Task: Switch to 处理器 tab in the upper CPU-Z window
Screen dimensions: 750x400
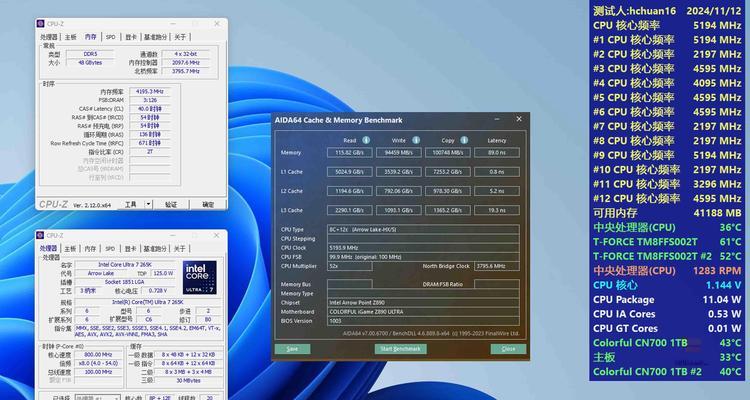Action: (49, 37)
